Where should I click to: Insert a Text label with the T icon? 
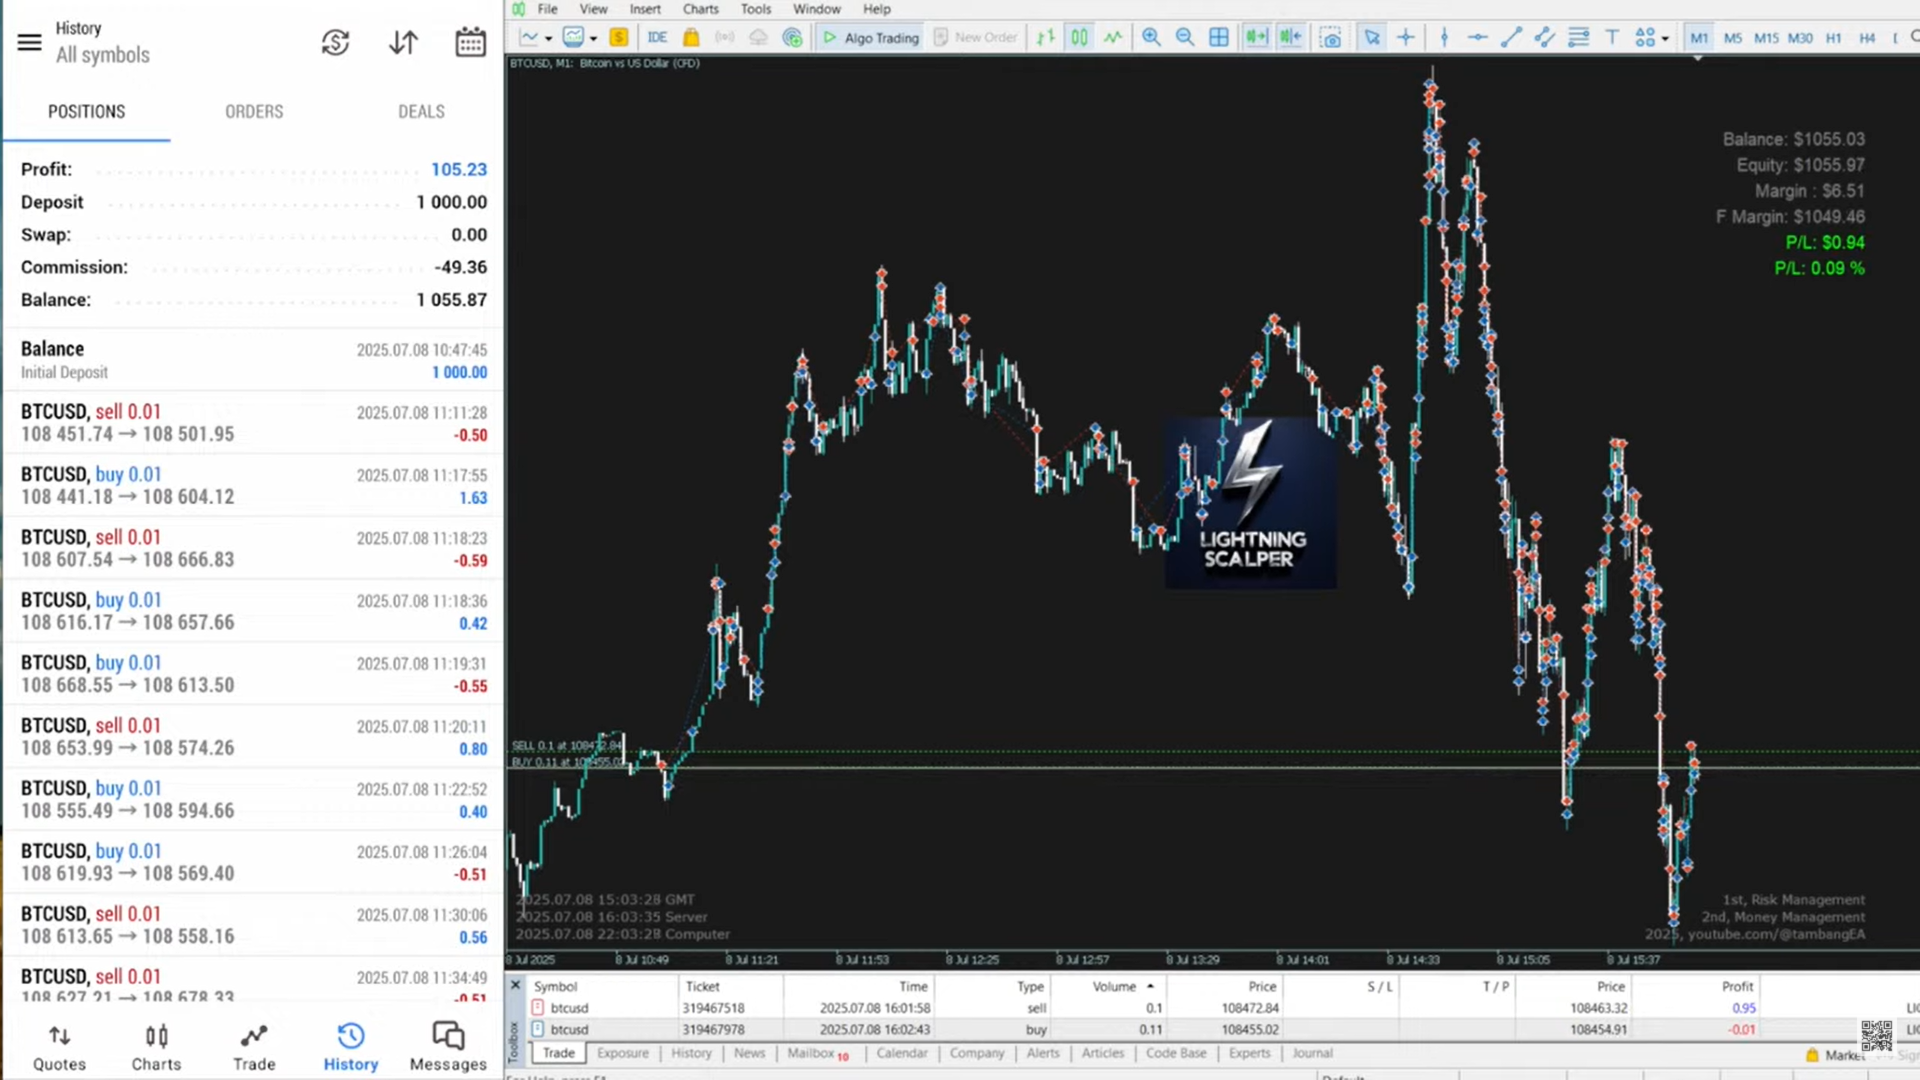click(1612, 37)
